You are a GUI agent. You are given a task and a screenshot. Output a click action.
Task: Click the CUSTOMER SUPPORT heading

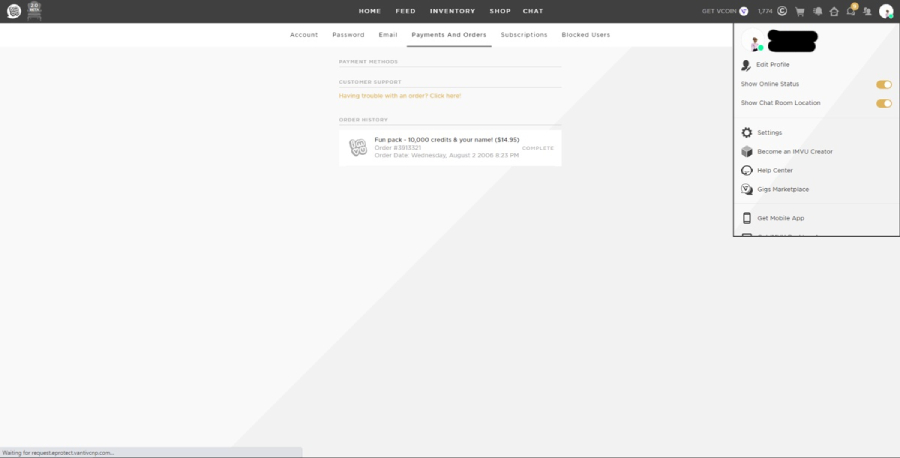(370, 82)
